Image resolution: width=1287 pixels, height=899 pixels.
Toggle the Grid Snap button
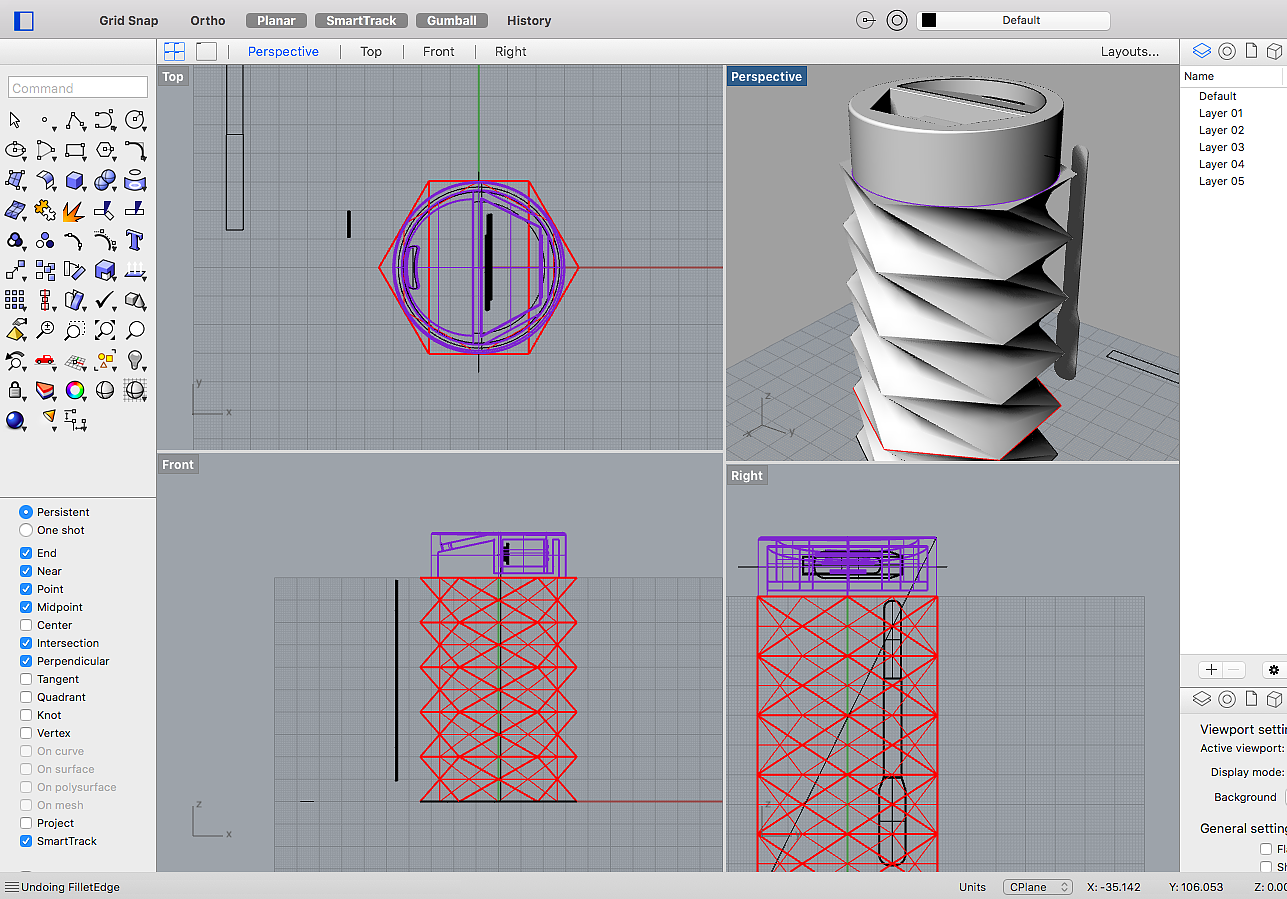[129, 20]
